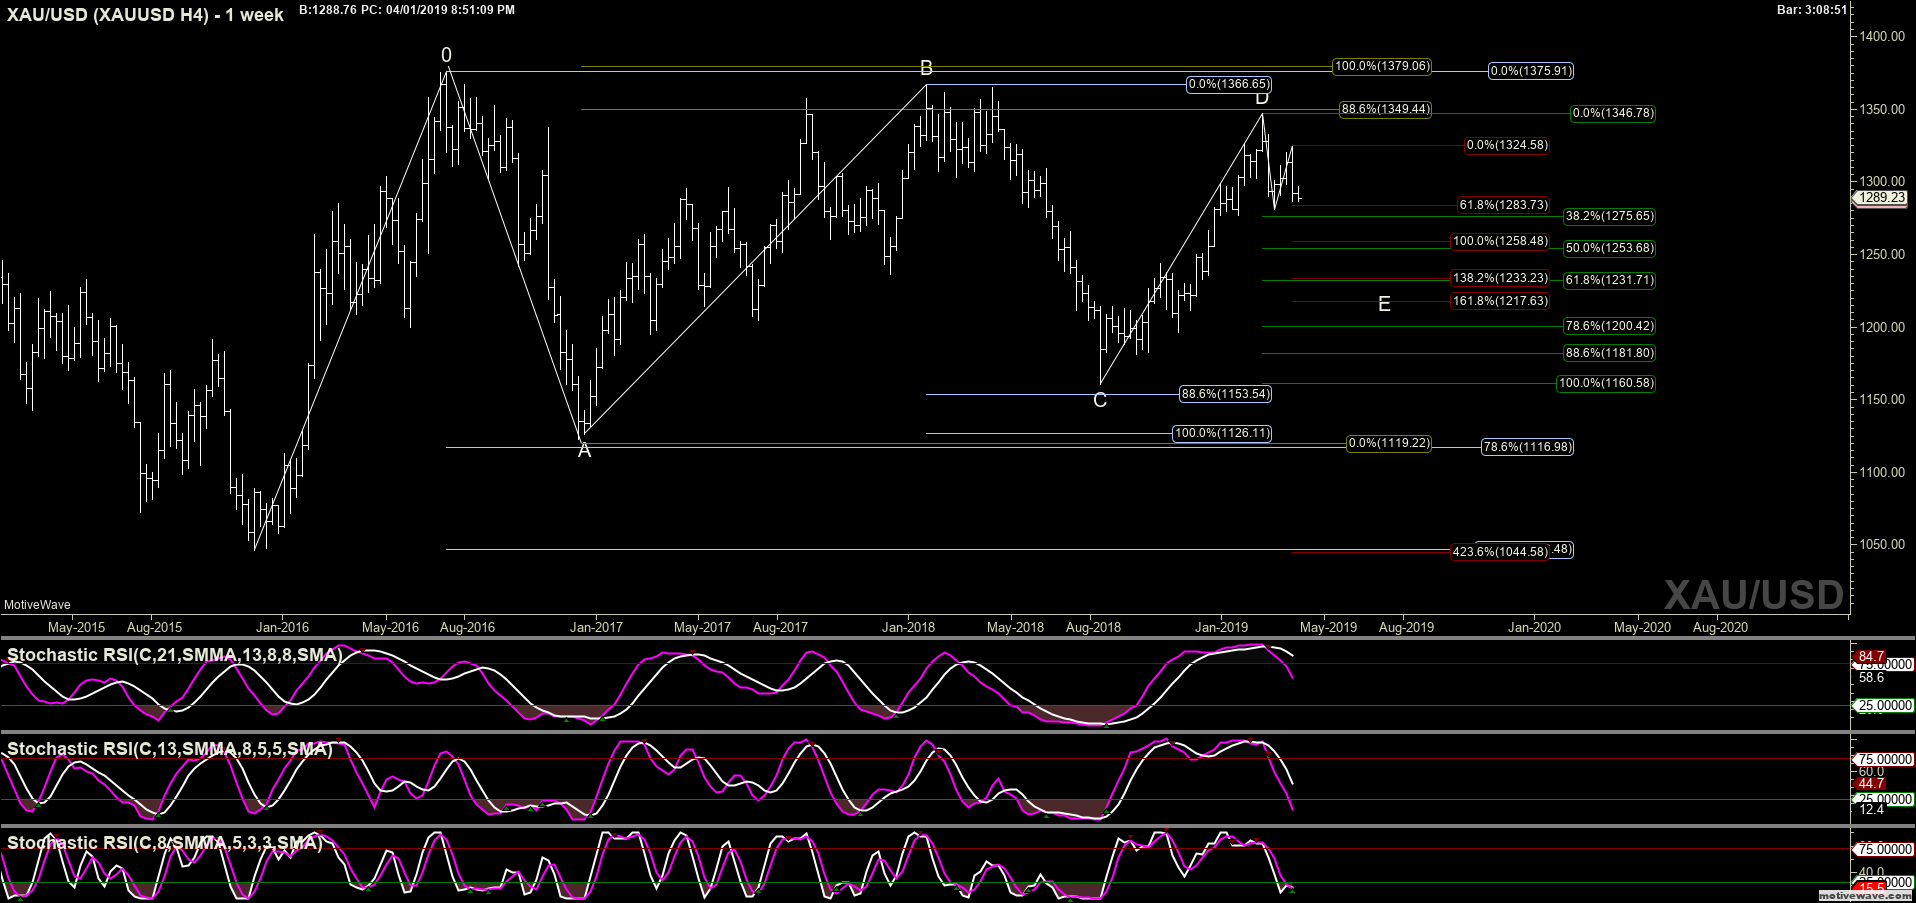
Task: Click the 84.7 indicator value tag
Action: pyautogui.click(x=1871, y=657)
